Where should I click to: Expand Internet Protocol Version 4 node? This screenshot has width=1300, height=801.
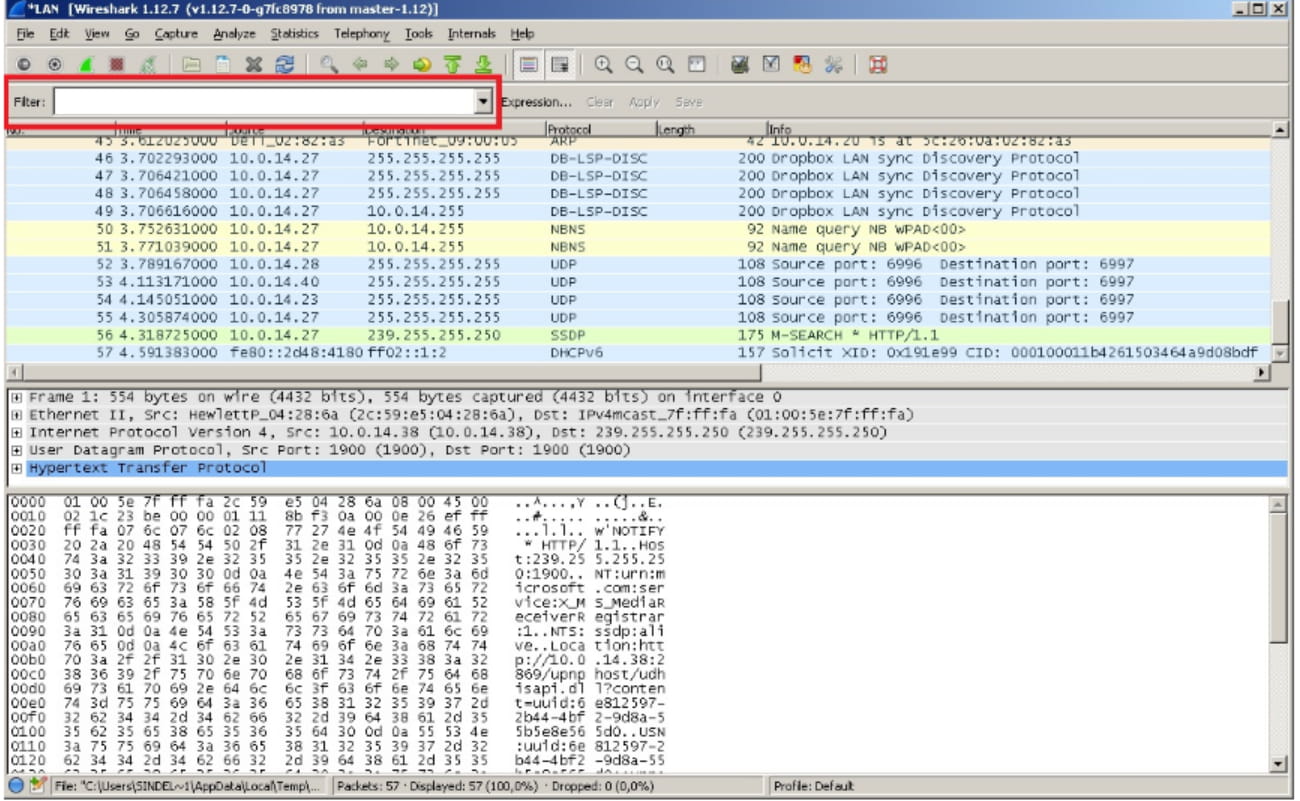16,432
